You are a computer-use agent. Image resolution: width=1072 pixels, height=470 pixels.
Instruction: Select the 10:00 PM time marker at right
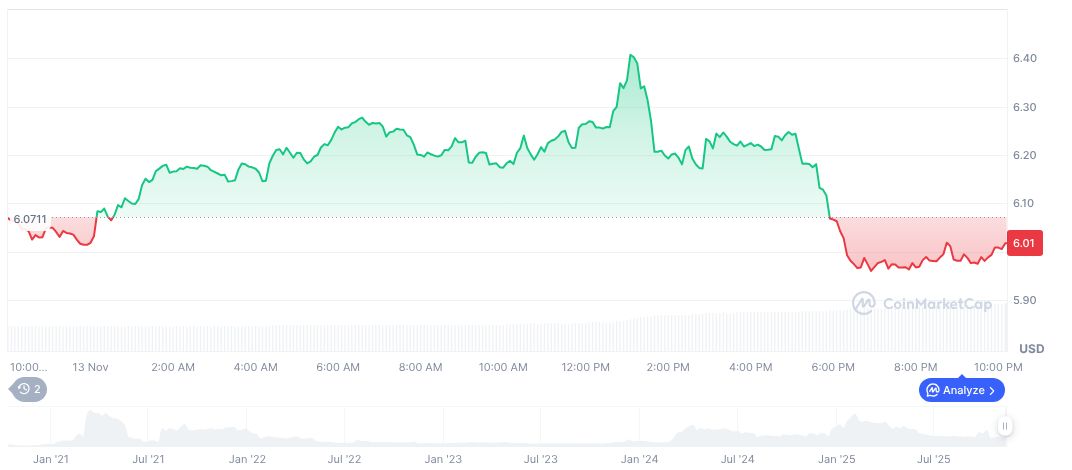click(x=997, y=367)
